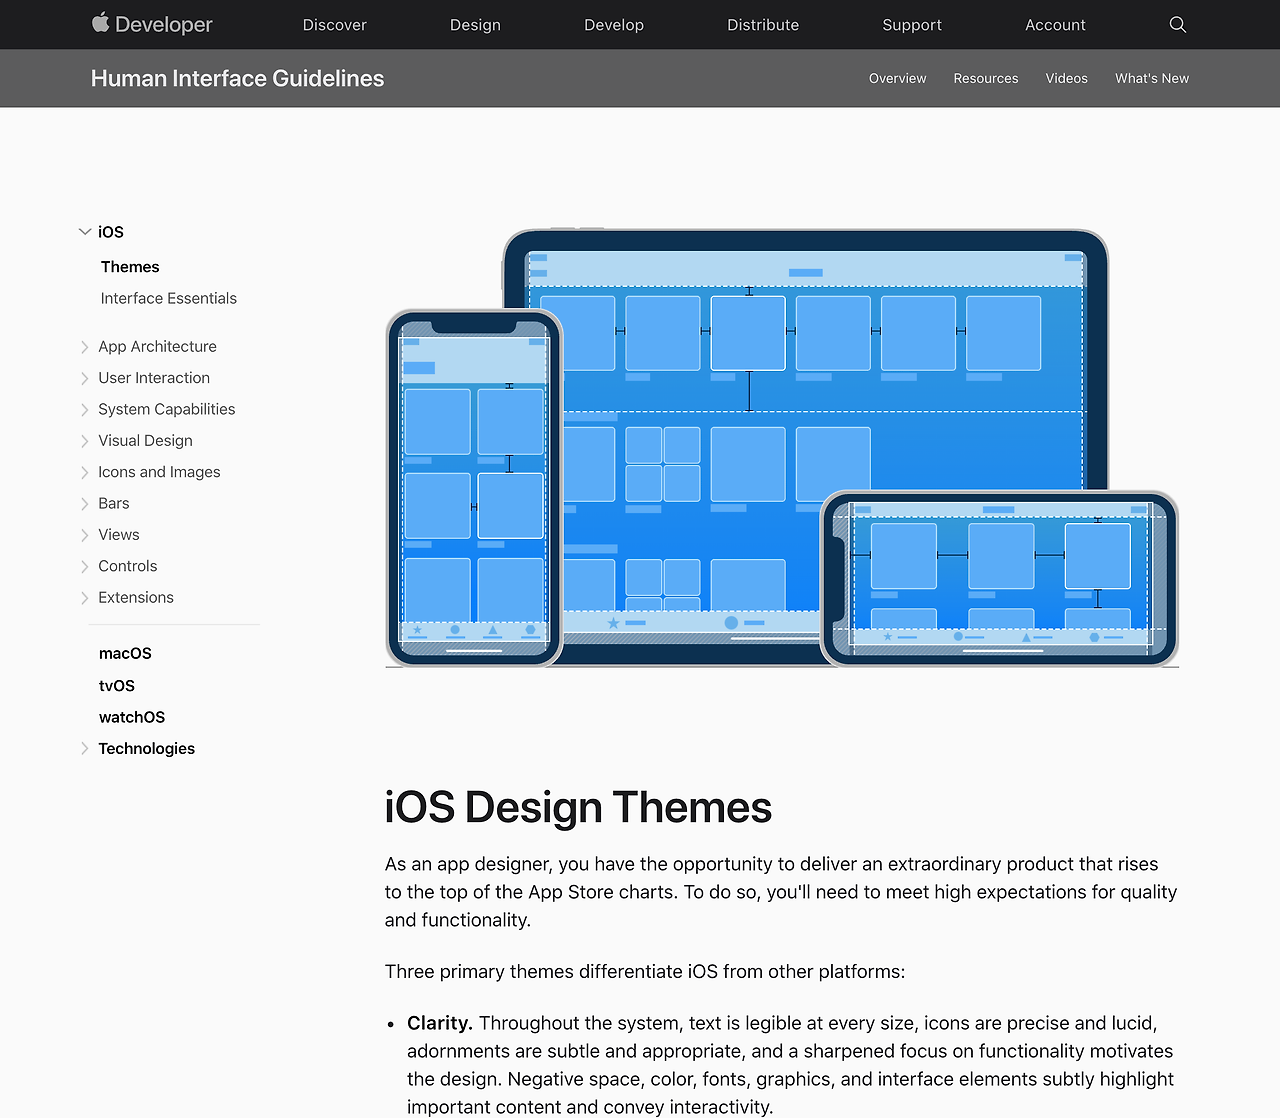Expand the System Capabilities section arrow
Image resolution: width=1280 pixels, height=1118 pixels.
point(84,410)
